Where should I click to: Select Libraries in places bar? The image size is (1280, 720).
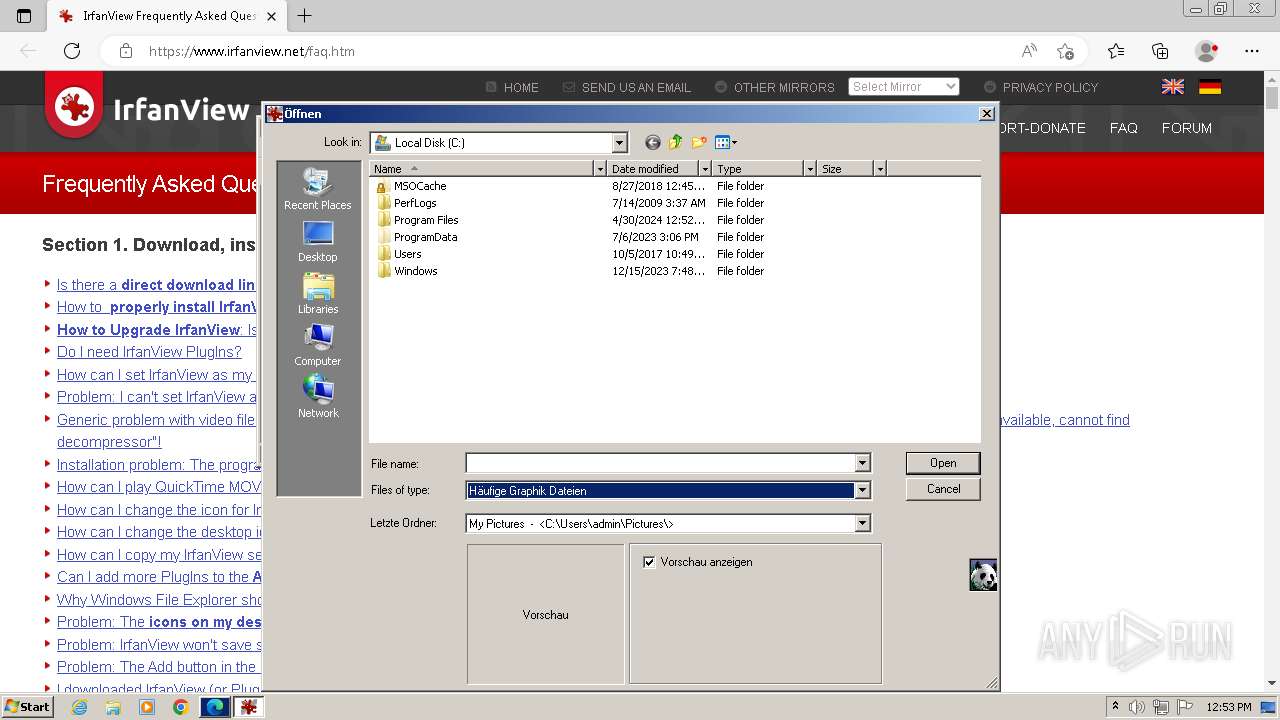point(318,294)
